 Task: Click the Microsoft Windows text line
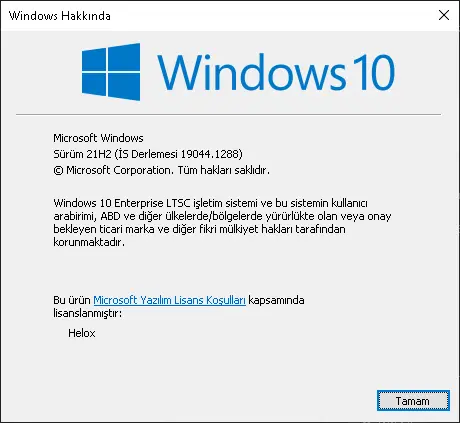(98, 138)
